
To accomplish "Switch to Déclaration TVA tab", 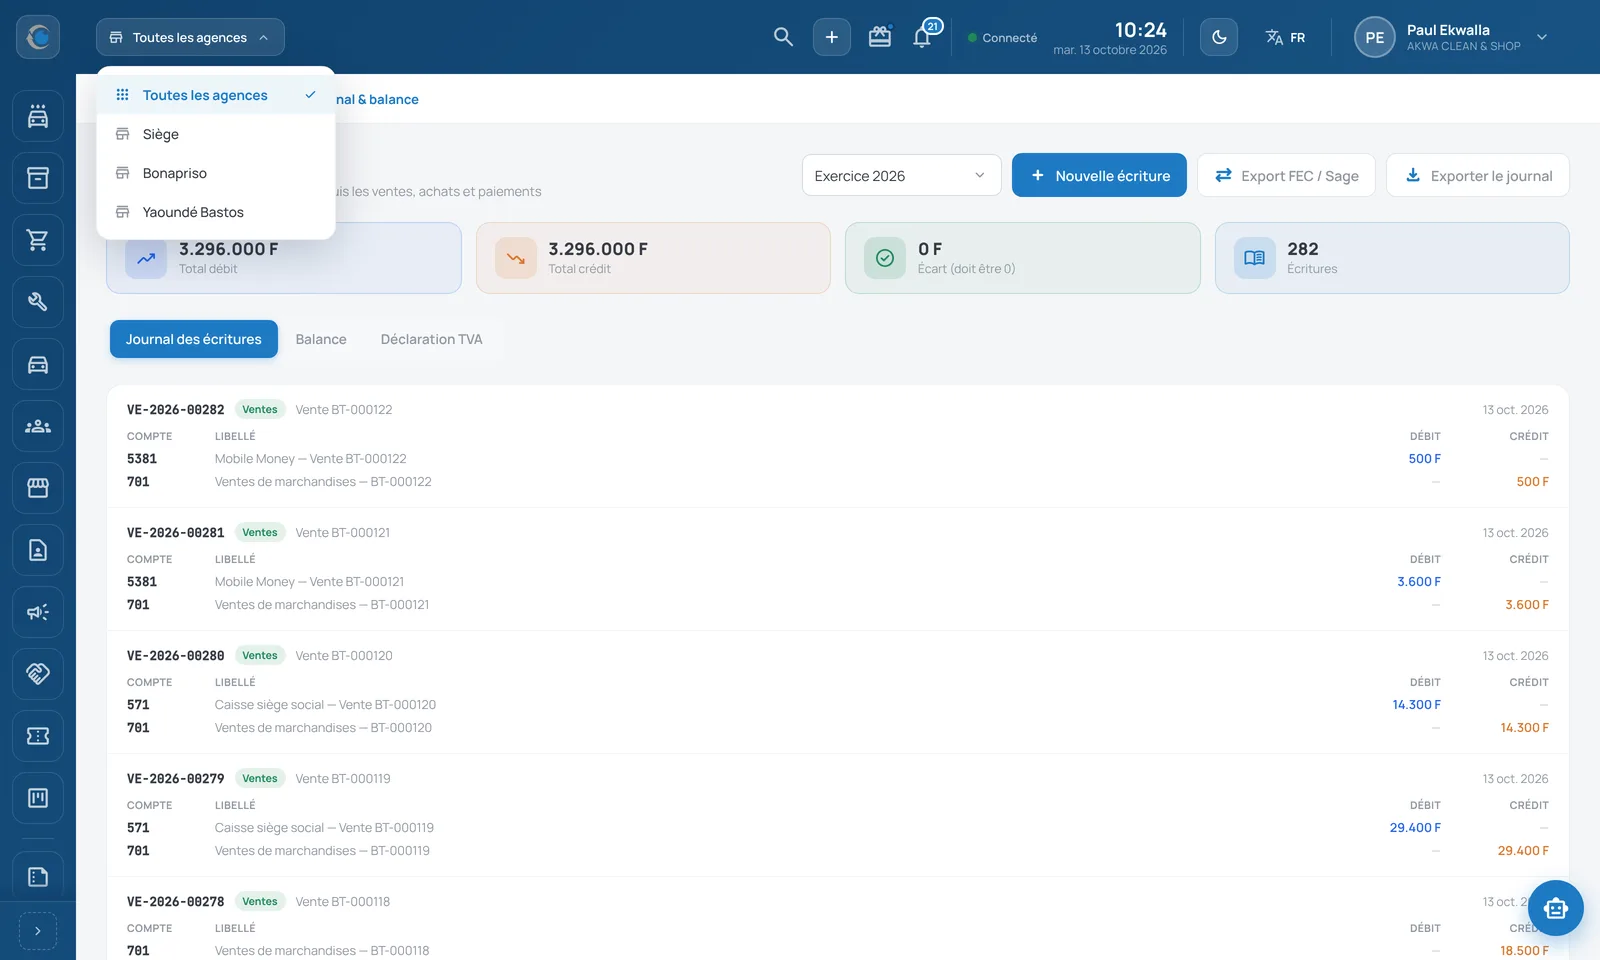I will coord(431,339).
